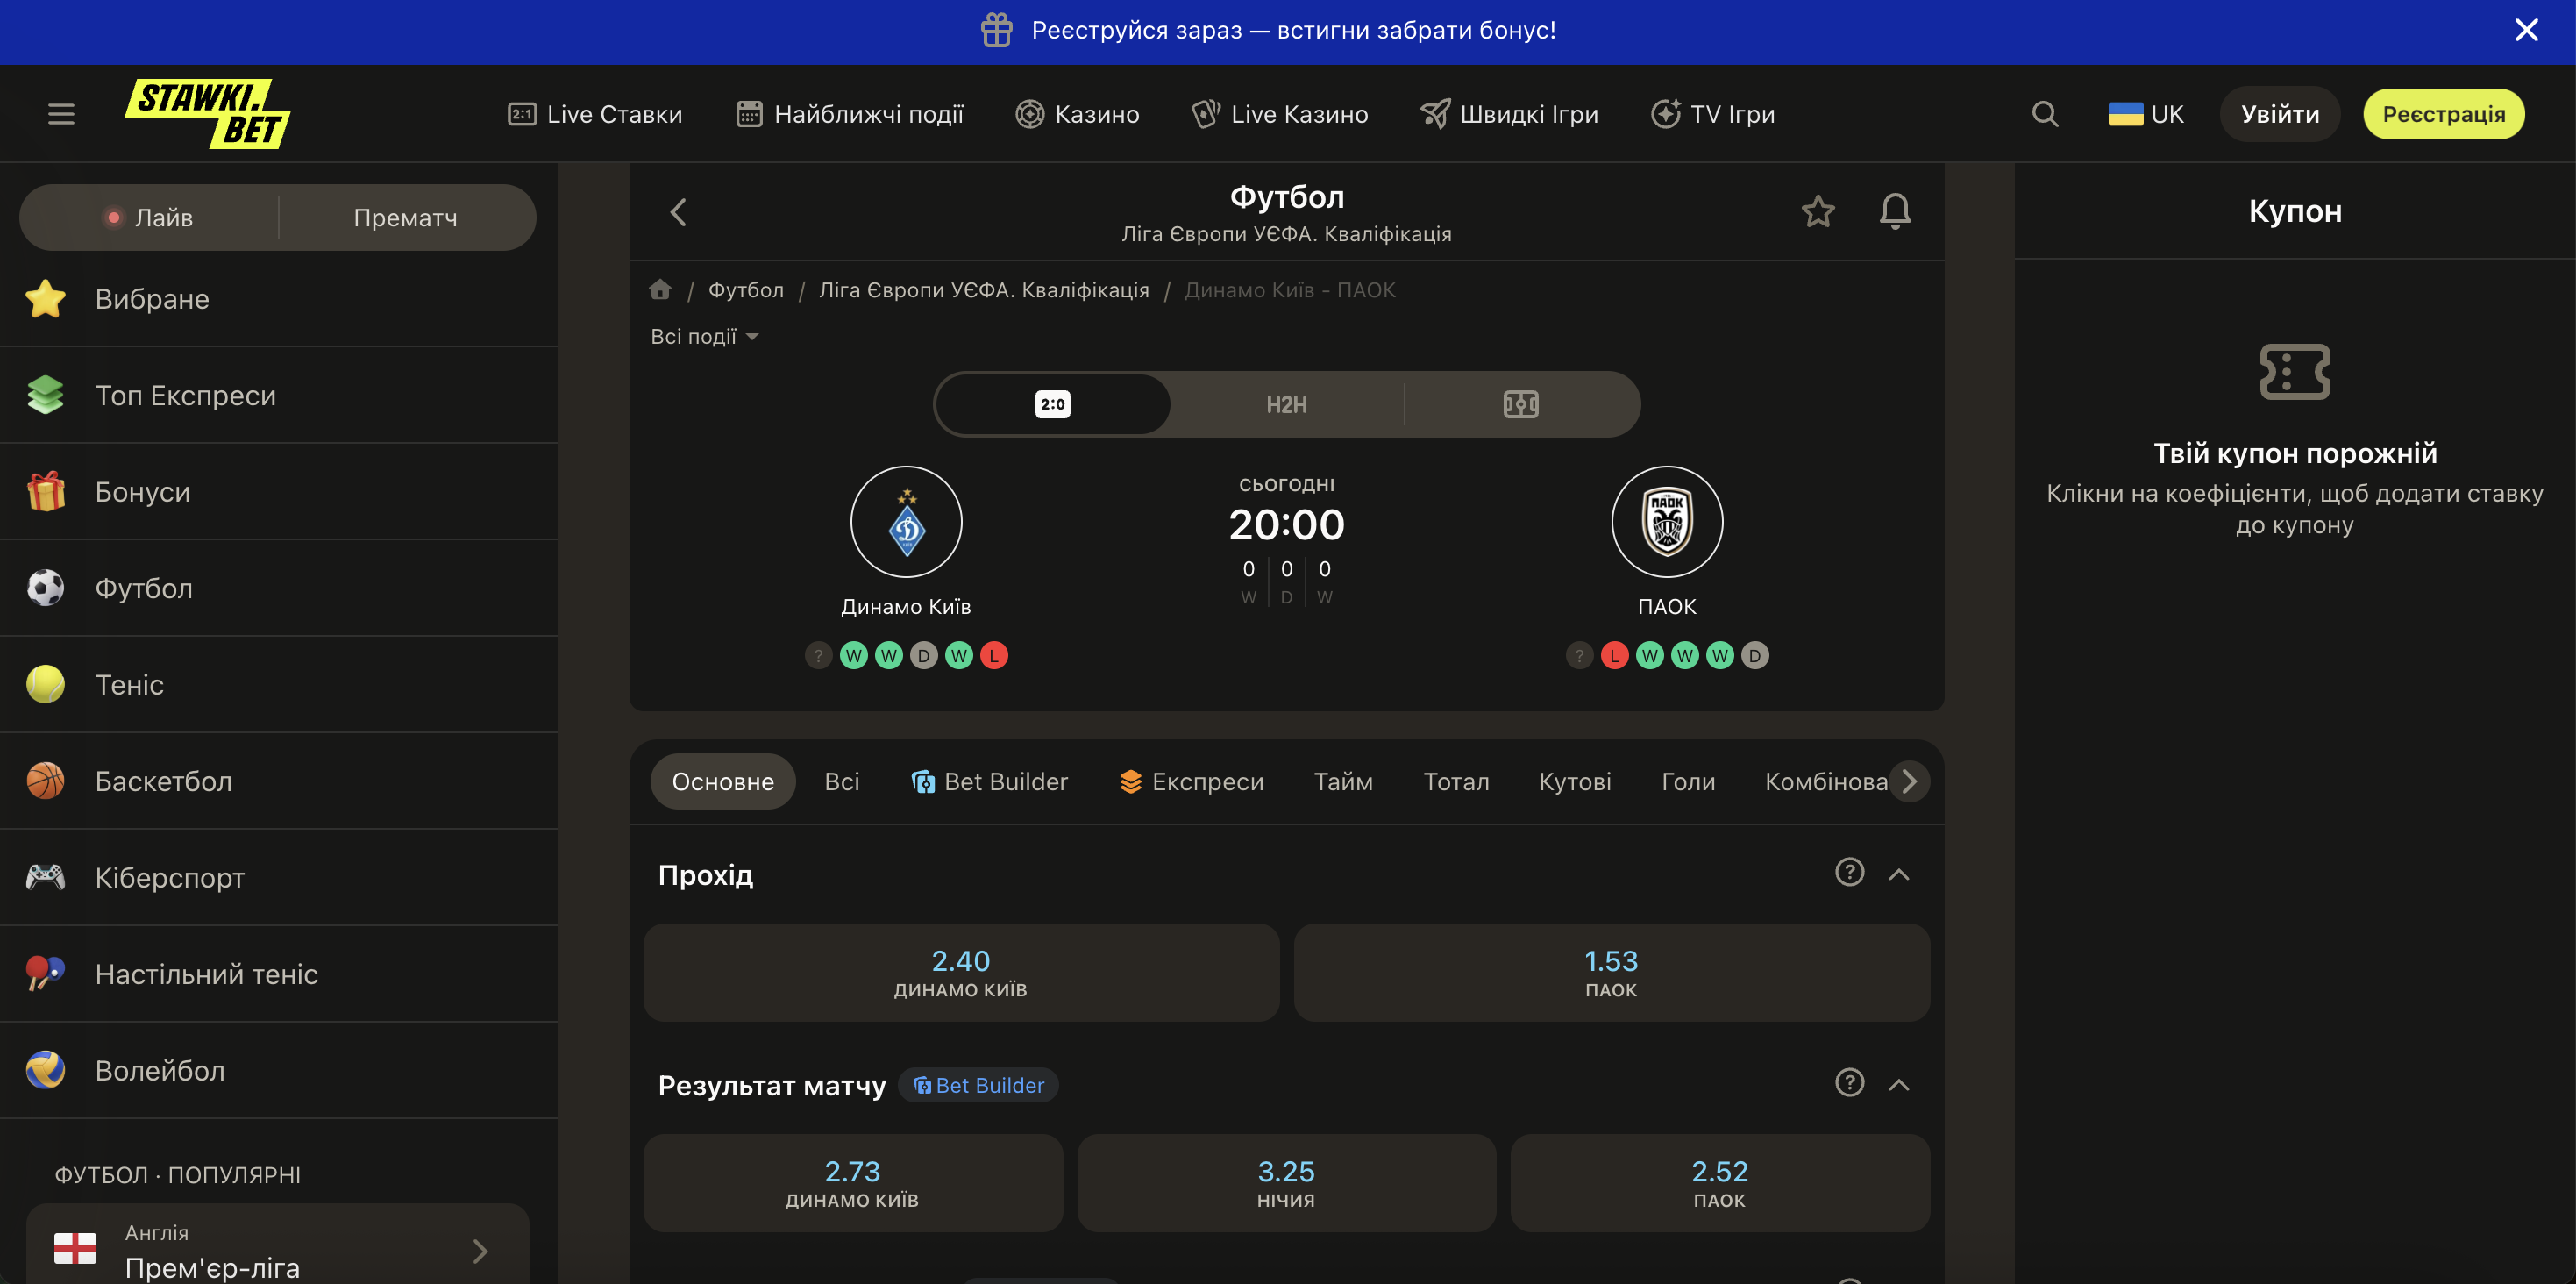Collapse the Результат матчу section
The image size is (2576, 1284).
(x=1898, y=1084)
